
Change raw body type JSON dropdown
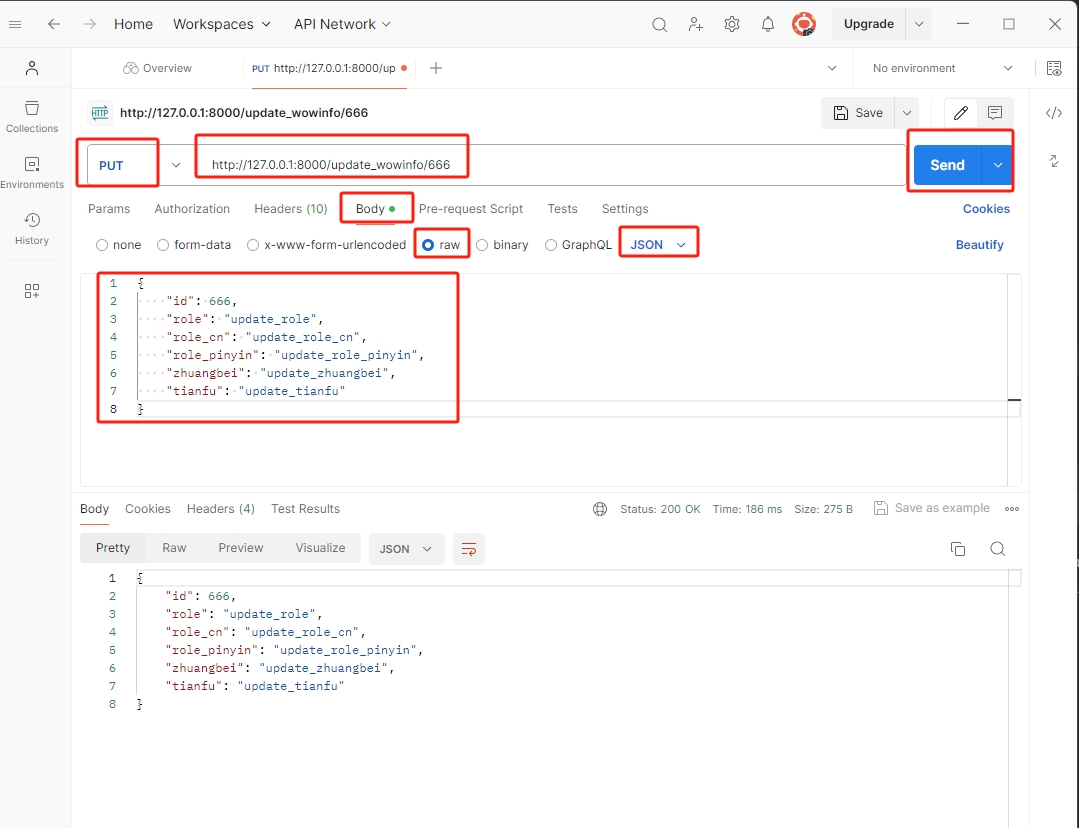658,245
